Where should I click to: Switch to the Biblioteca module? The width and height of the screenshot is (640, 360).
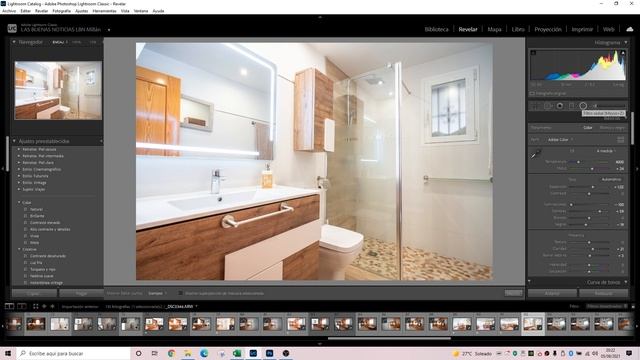436,29
